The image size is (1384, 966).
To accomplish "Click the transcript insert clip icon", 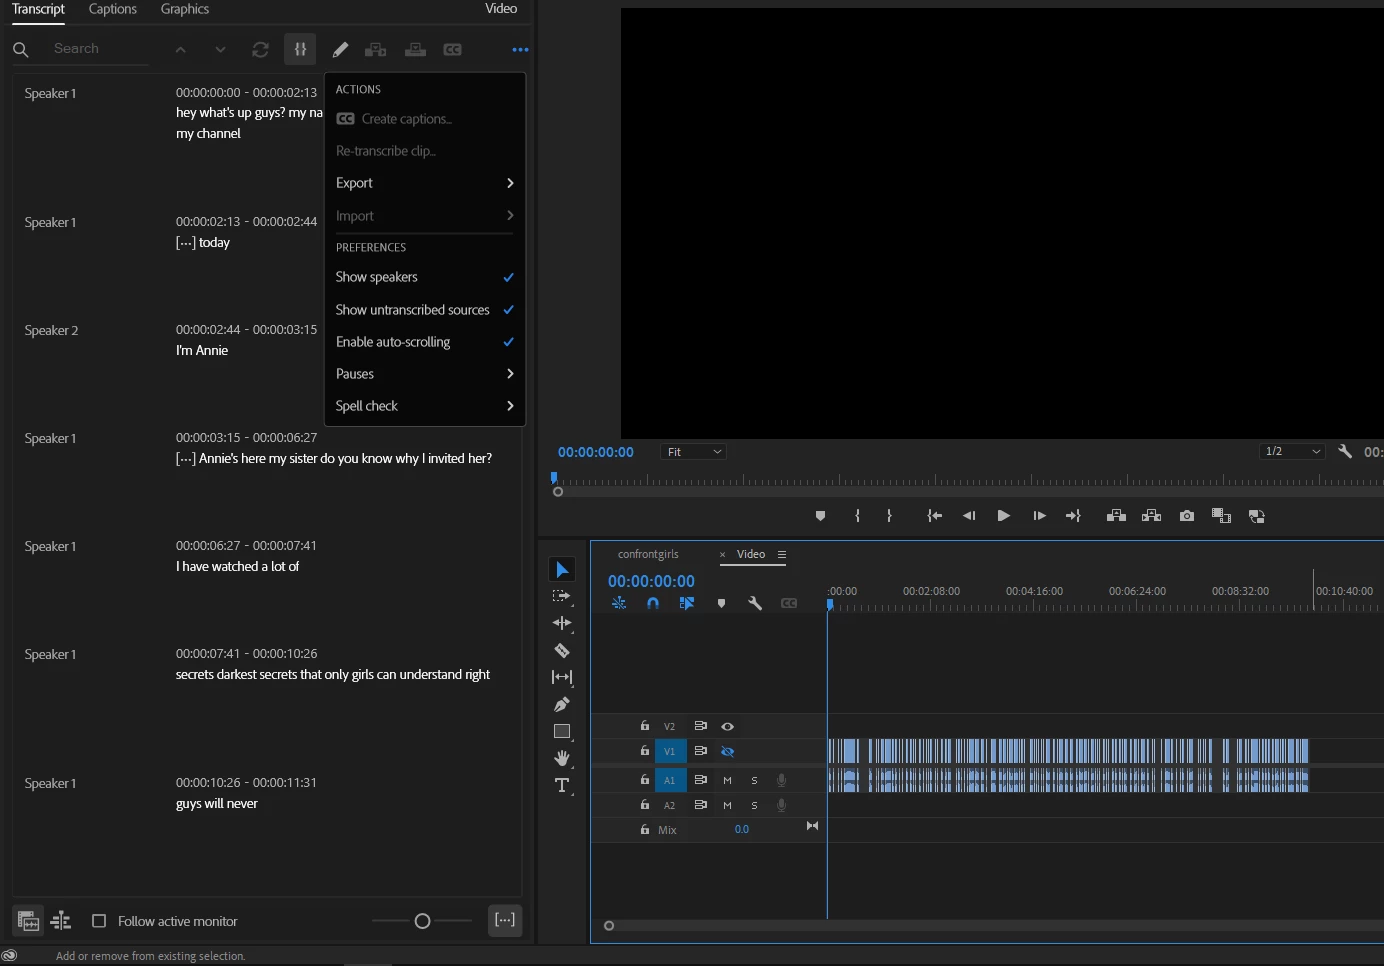I will pyautogui.click(x=376, y=49).
